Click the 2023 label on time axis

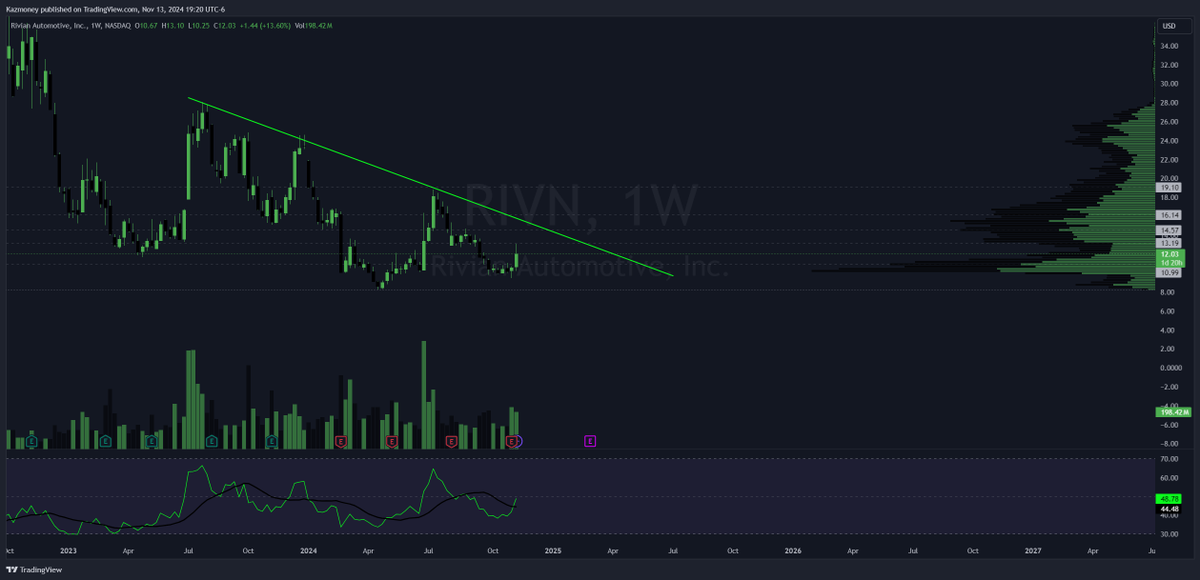tap(68, 550)
